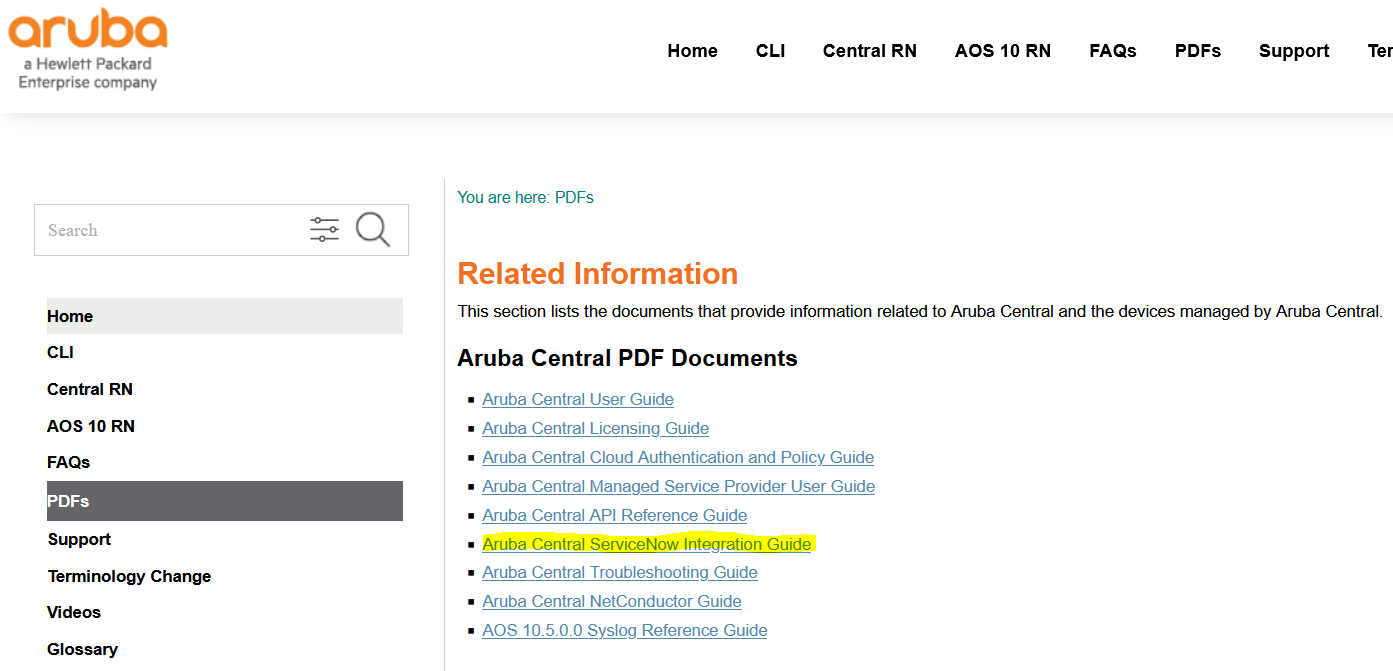Viewport: 1393px width, 671px height.
Task: Open the Aruba Central Licensing Guide
Action: click(x=595, y=428)
